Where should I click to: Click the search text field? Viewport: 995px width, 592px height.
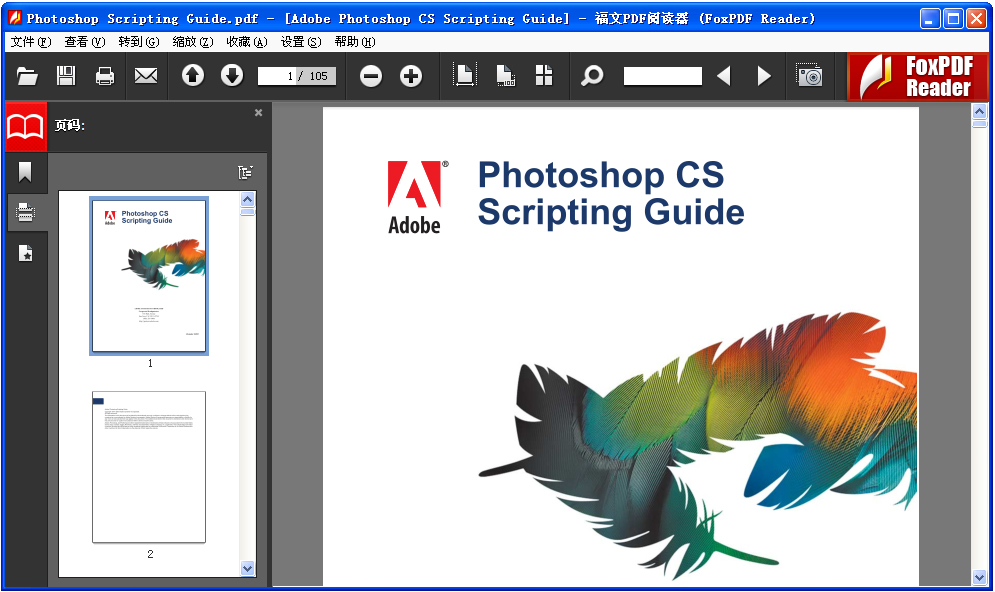click(662, 76)
